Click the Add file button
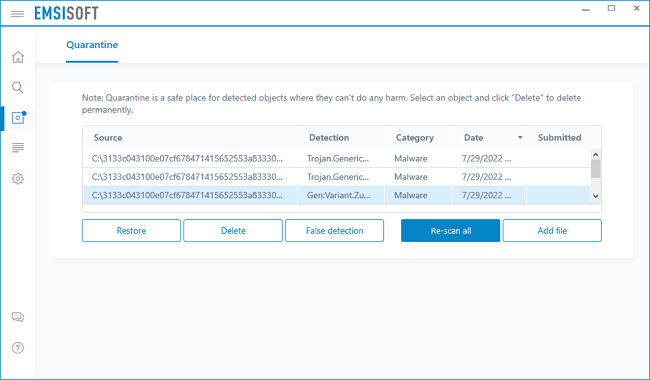Image resolution: width=650 pixels, height=380 pixels. pos(552,231)
